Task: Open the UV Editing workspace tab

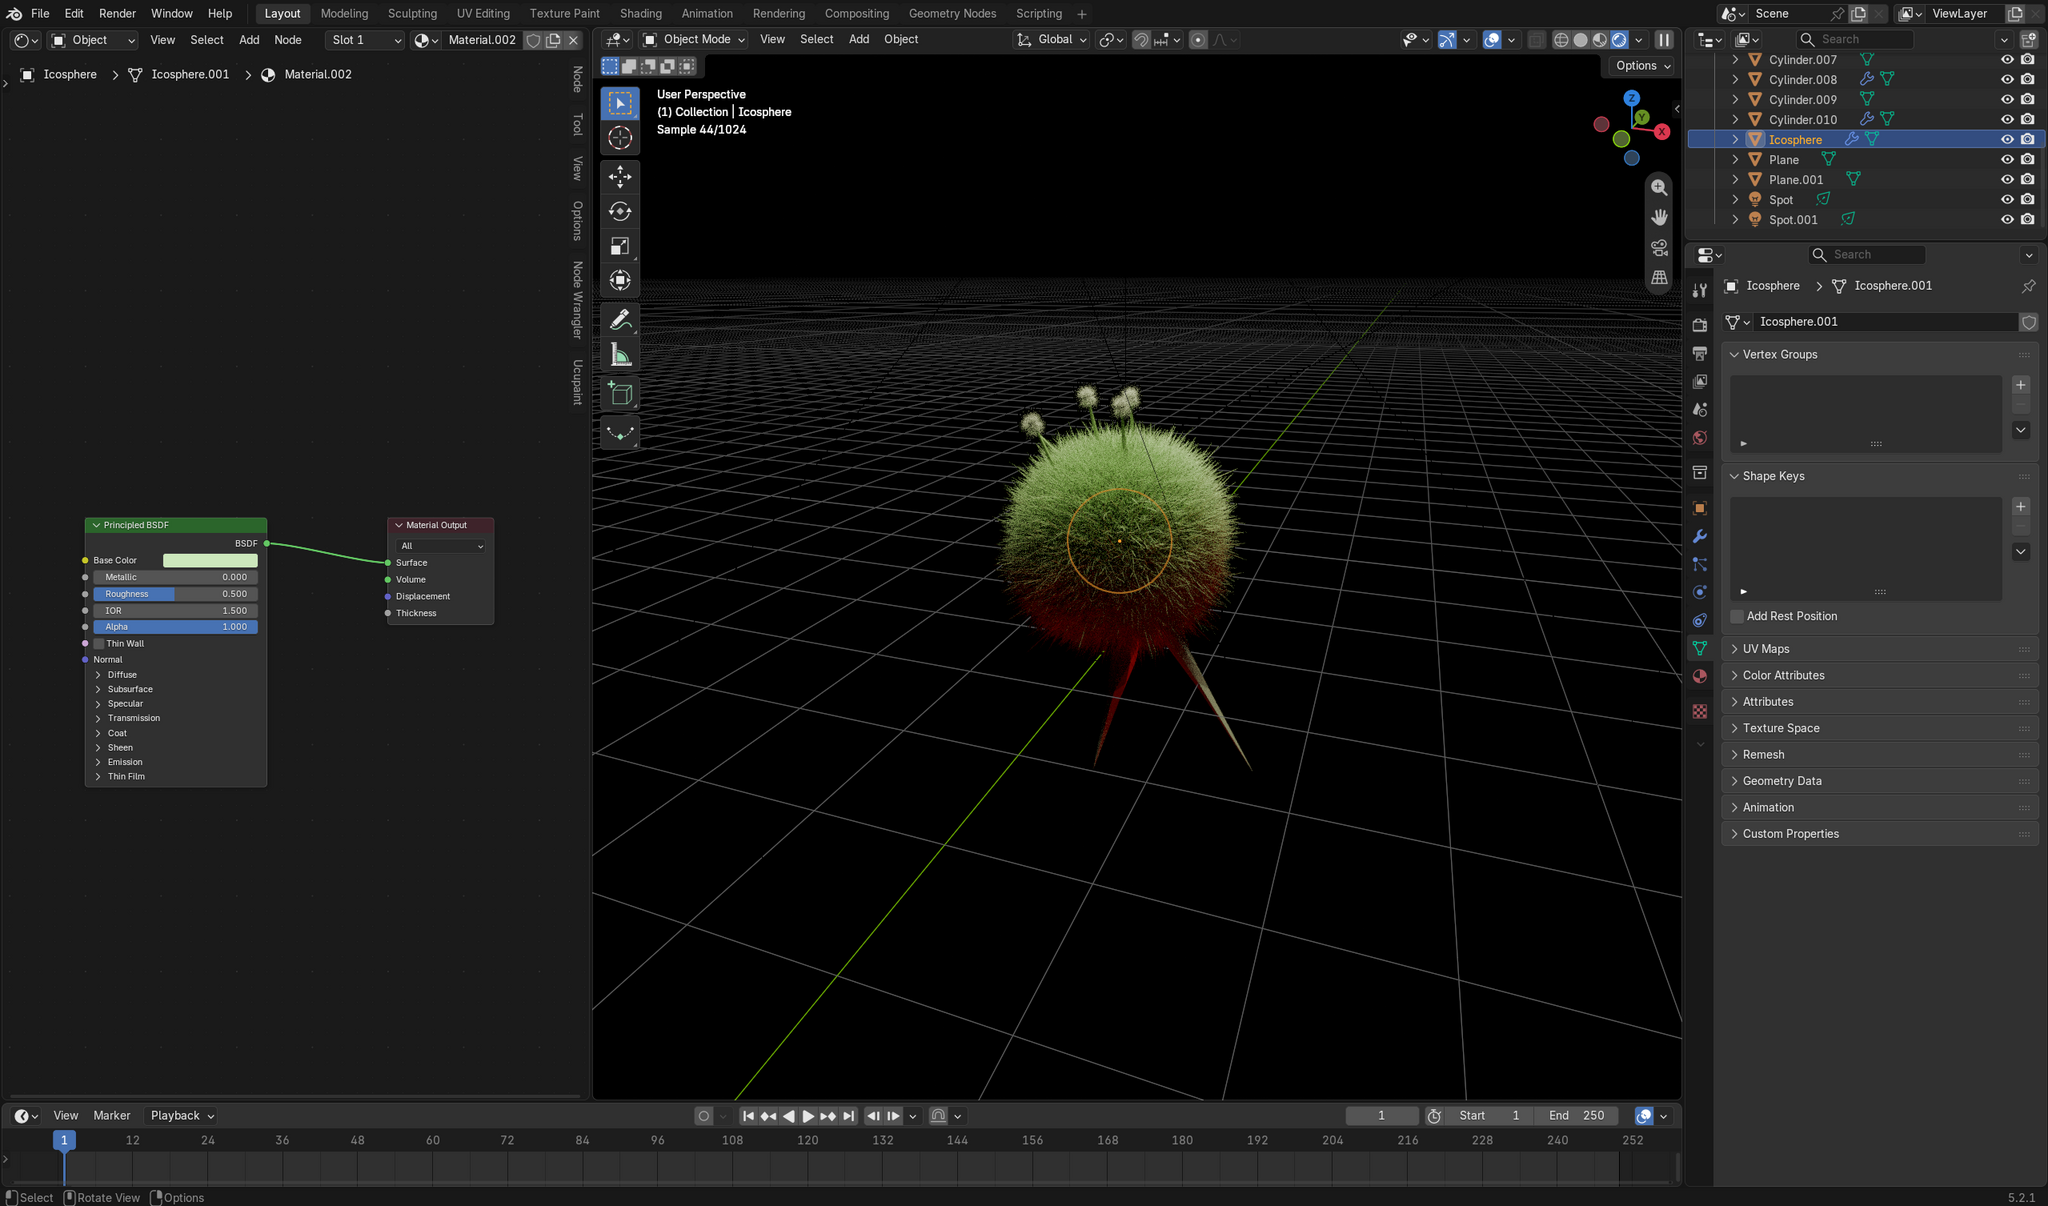Action: (x=483, y=13)
